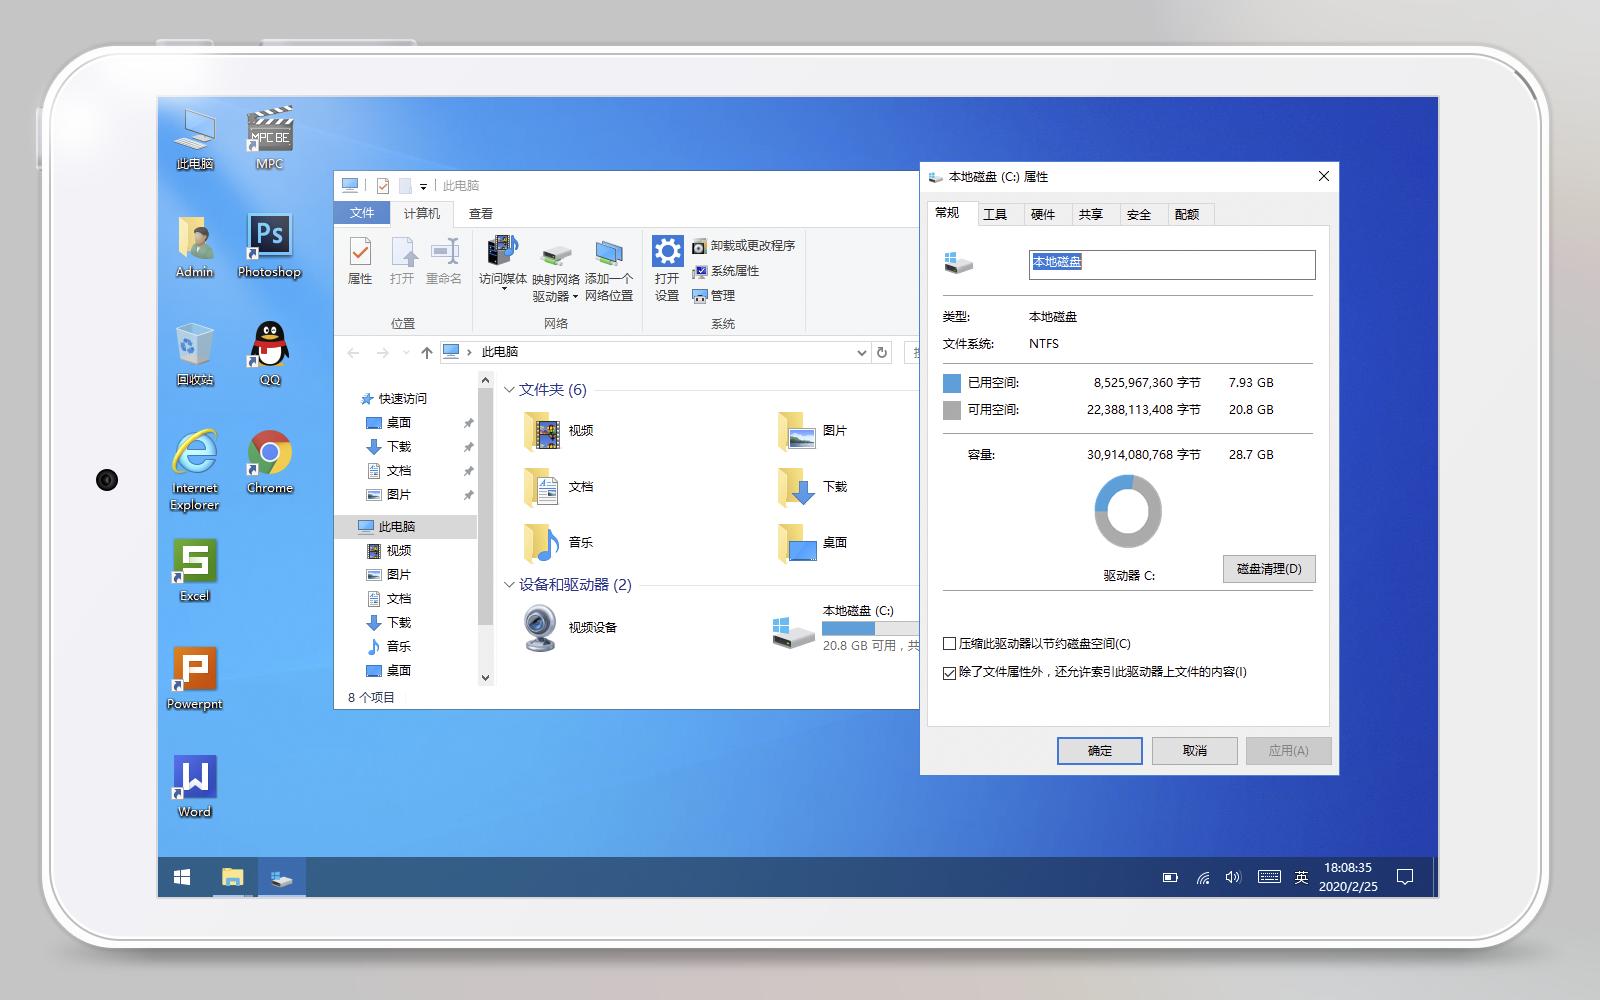1600x1000 pixels.
Task: Open the address bar dropdown for 此电脑
Action: 861,353
